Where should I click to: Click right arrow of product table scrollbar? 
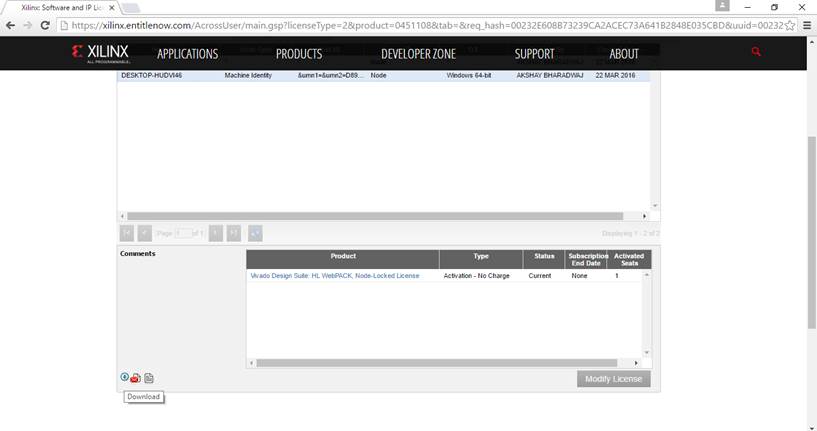tap(636, 363)
